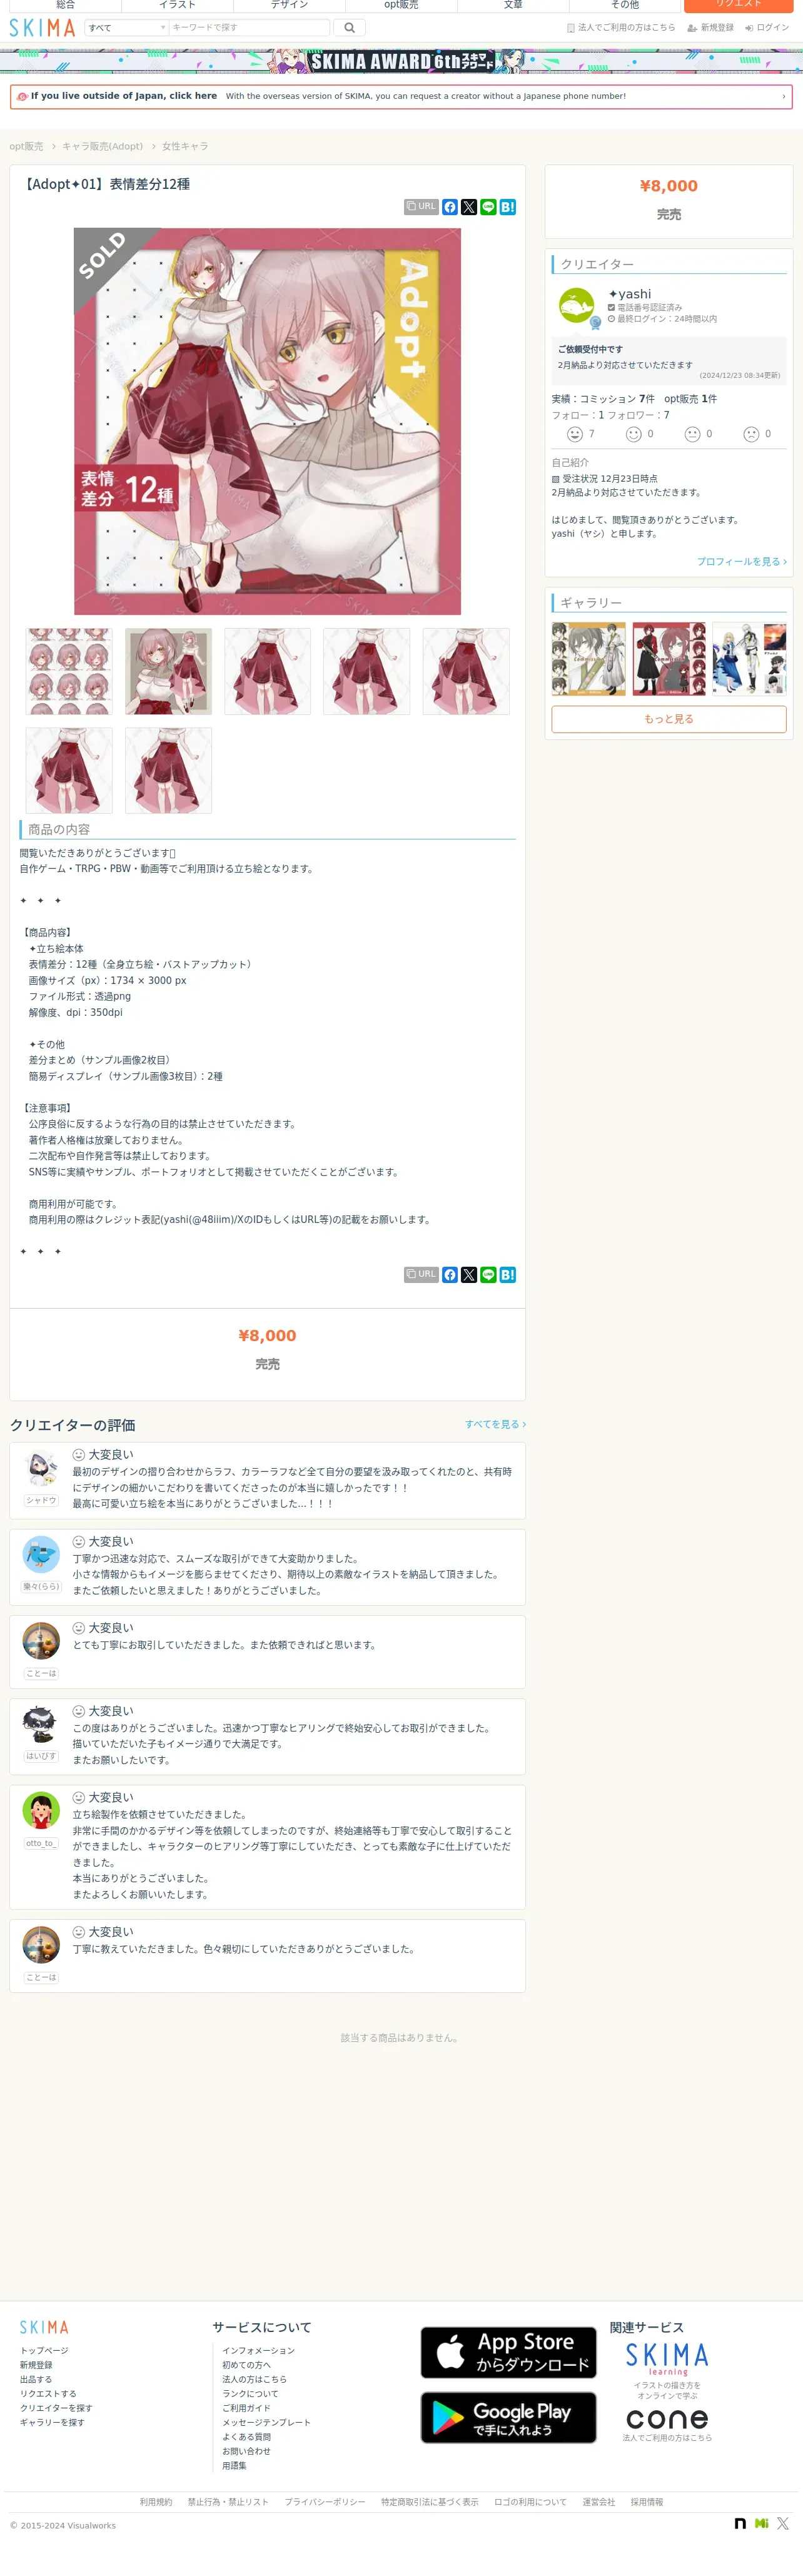Click footer トップページ link
803x2576 pixels.
[x=44, y=2351]
